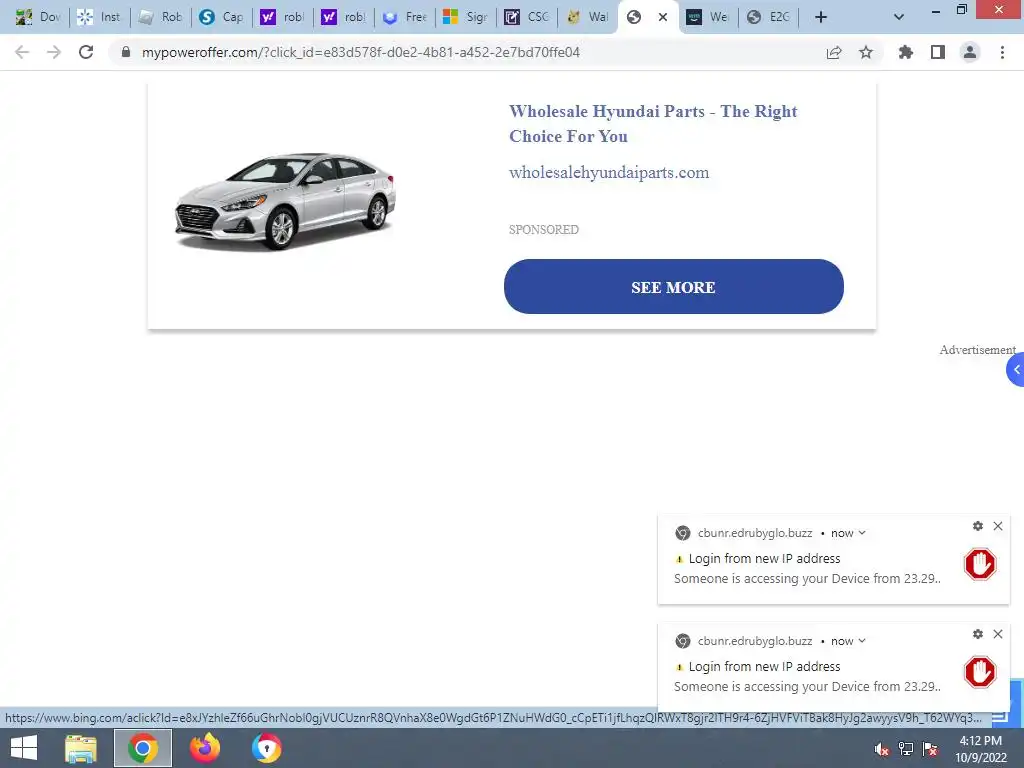Click the taskbar clock showing 4:12 PM

click(x=980, y=749)
